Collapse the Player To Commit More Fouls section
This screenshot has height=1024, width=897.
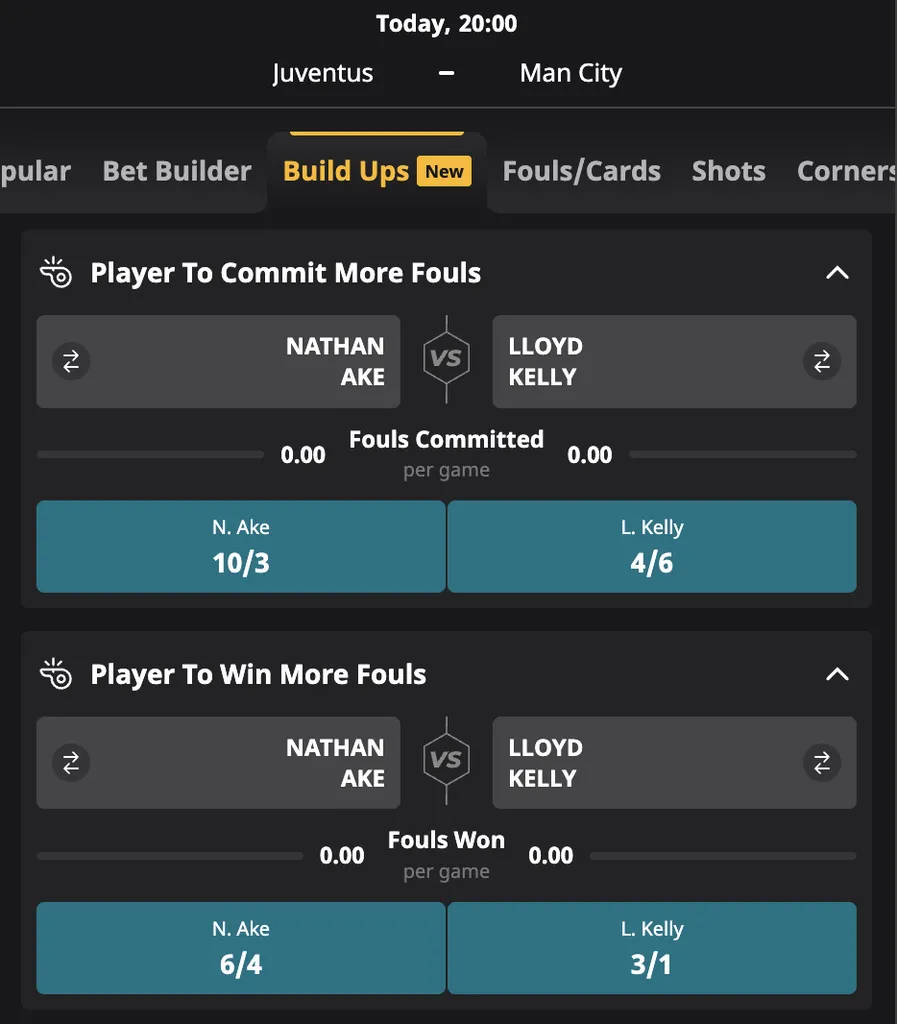837,272
